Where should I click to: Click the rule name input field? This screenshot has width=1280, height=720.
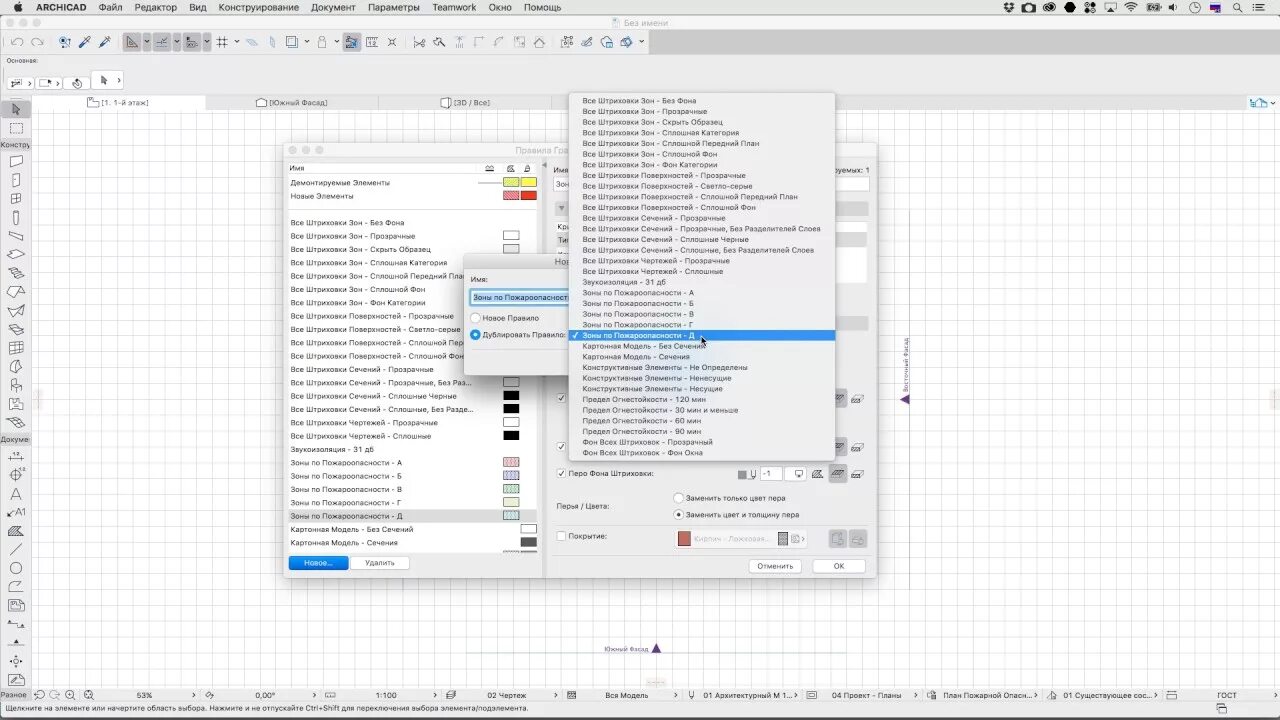(520, 297)
